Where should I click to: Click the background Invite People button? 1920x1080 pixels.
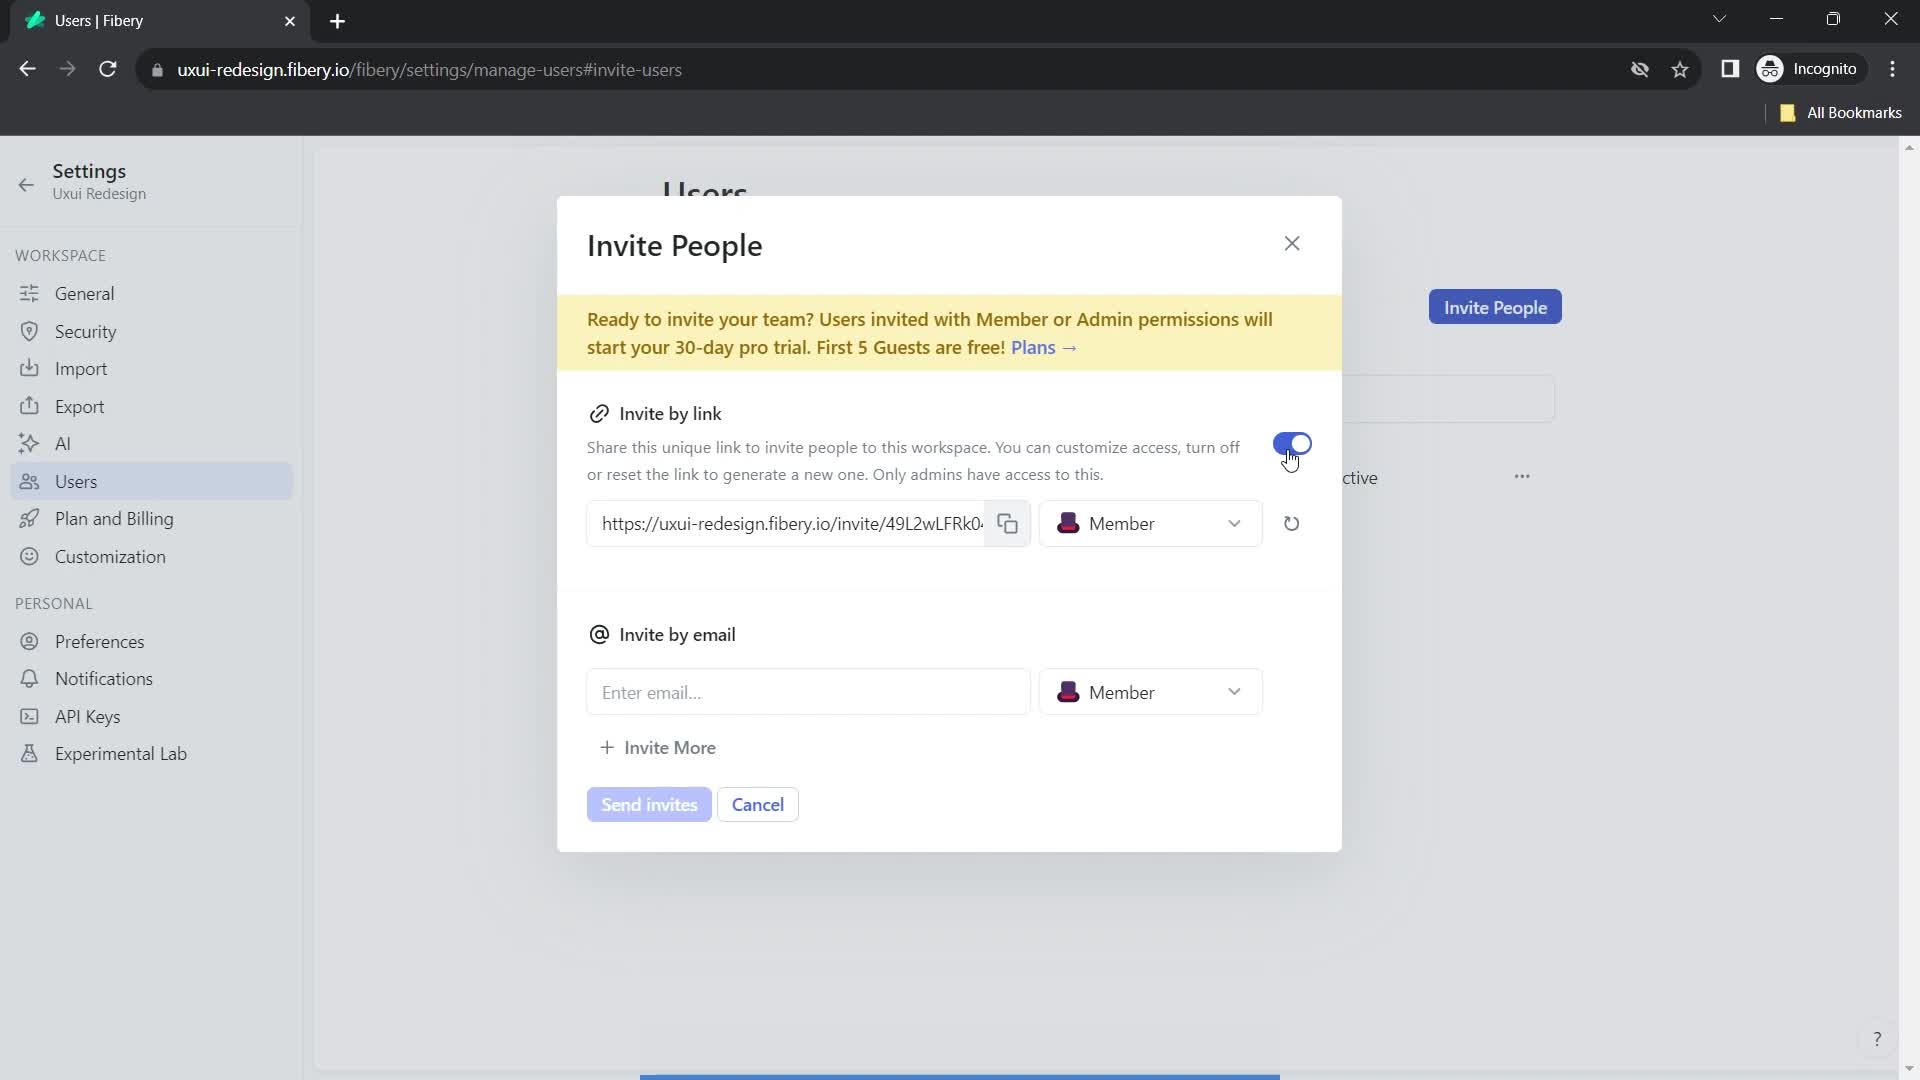coord(1495,308)
